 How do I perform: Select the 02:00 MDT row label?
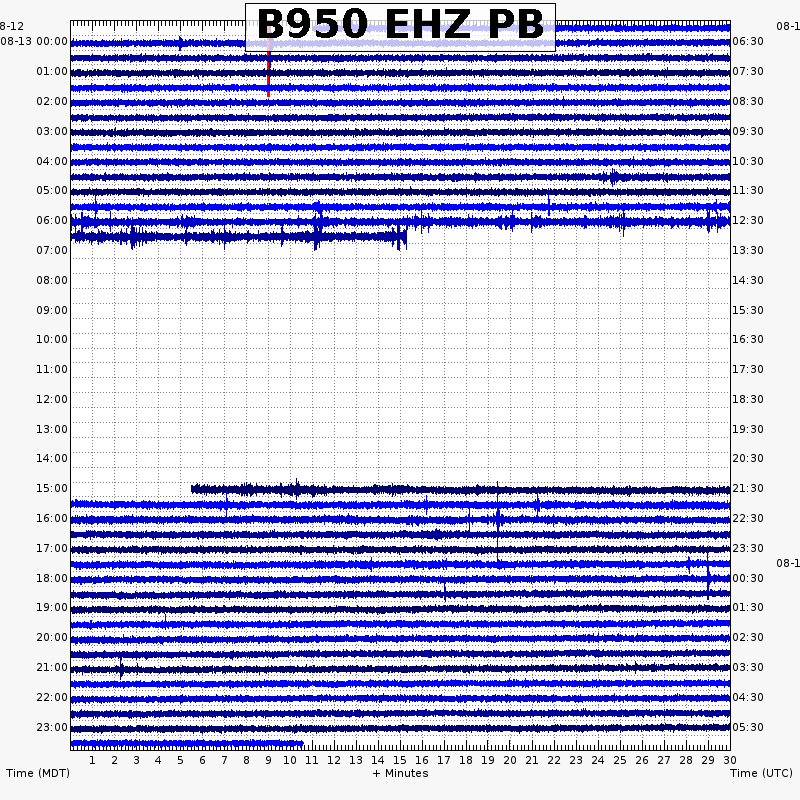click(x=52, y=102)
